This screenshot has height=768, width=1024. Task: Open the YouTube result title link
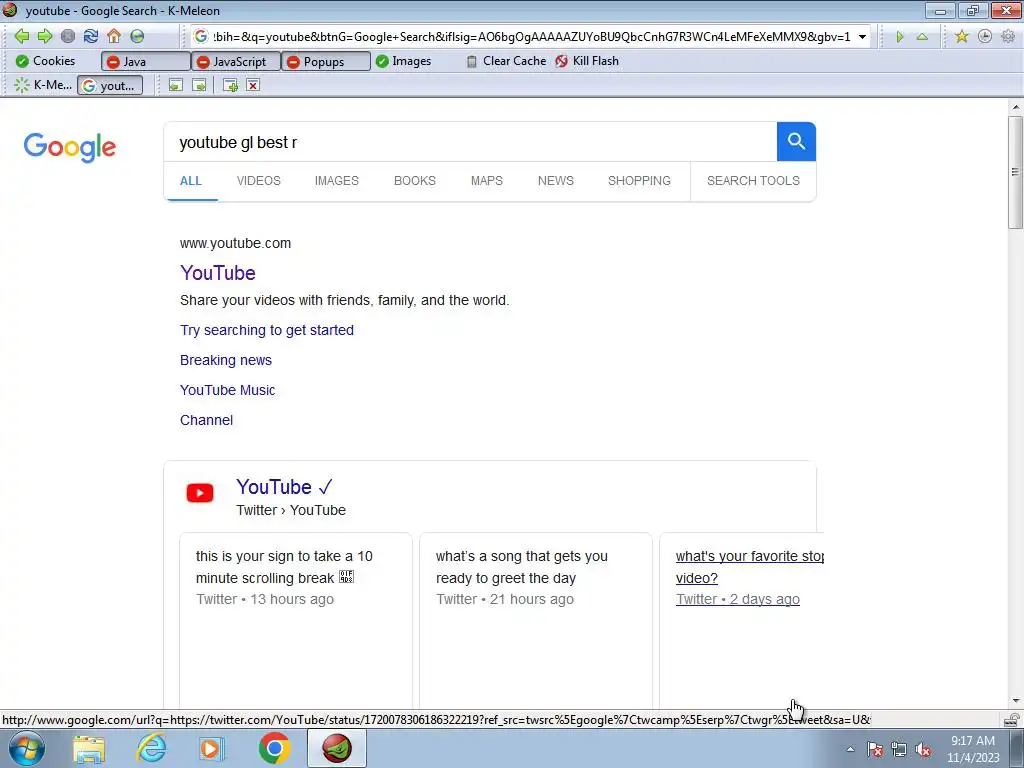(218, 273)
